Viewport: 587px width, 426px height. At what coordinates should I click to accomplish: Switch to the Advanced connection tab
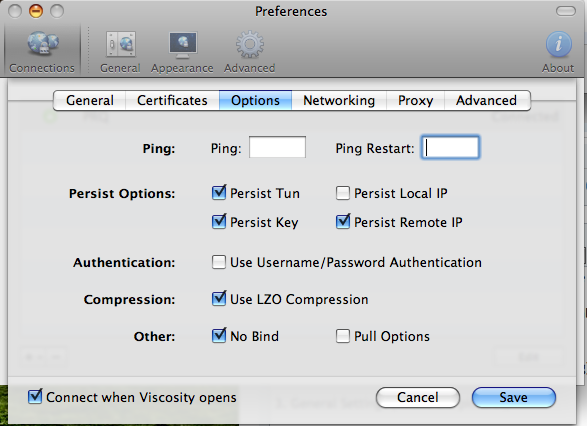[x=487, y=100]
